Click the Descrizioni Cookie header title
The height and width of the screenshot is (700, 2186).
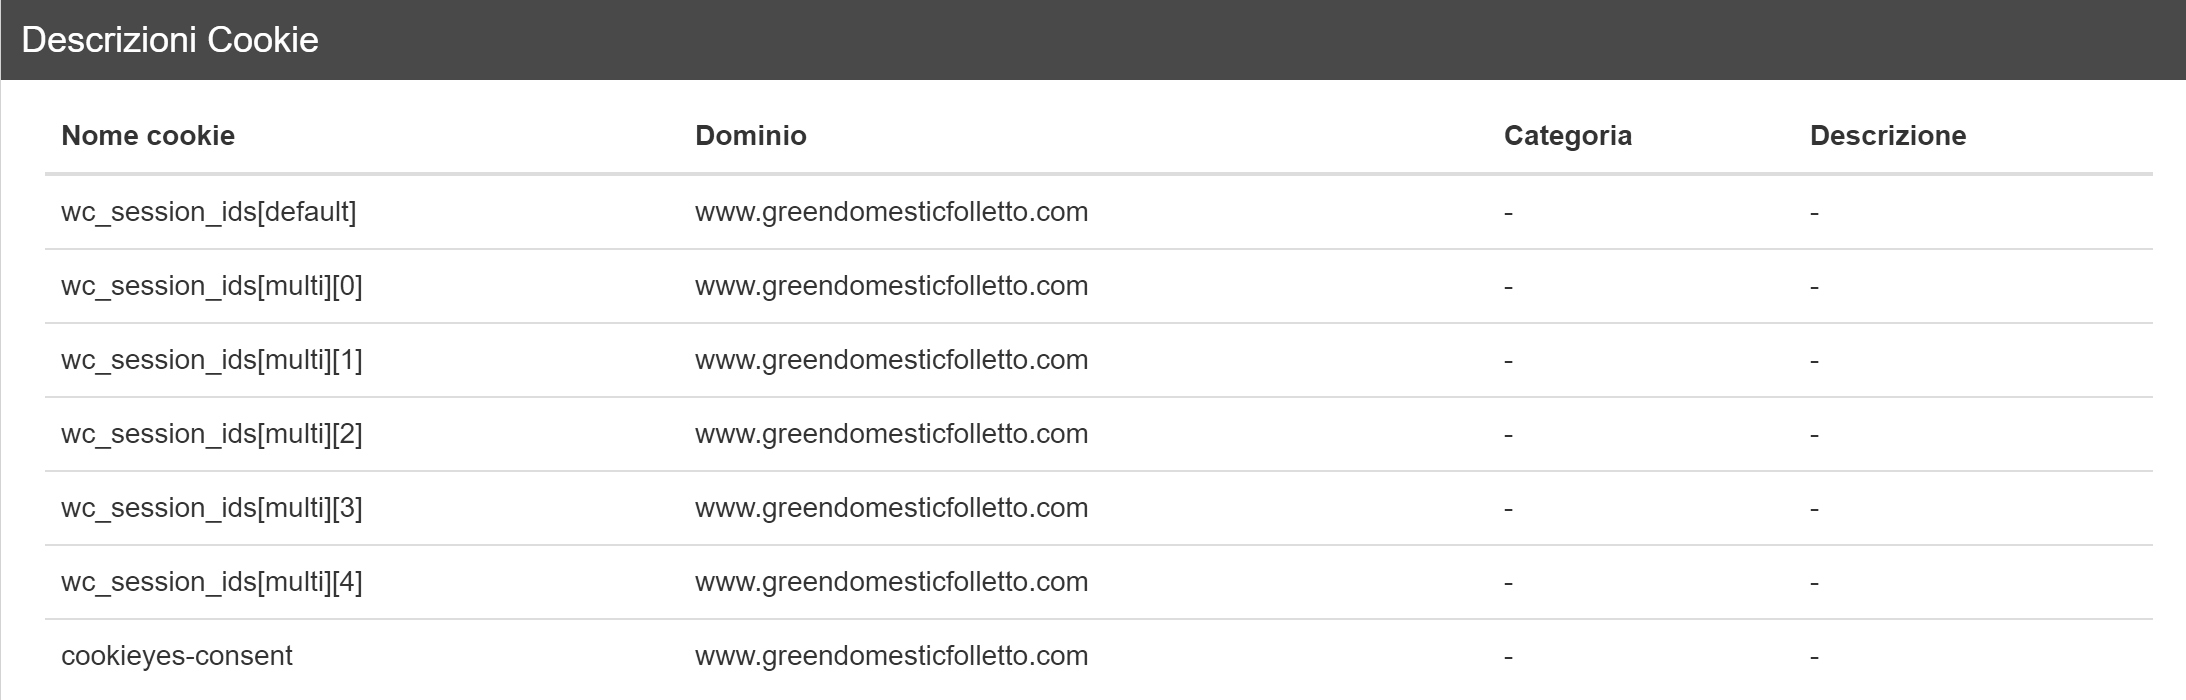[170, 40]
